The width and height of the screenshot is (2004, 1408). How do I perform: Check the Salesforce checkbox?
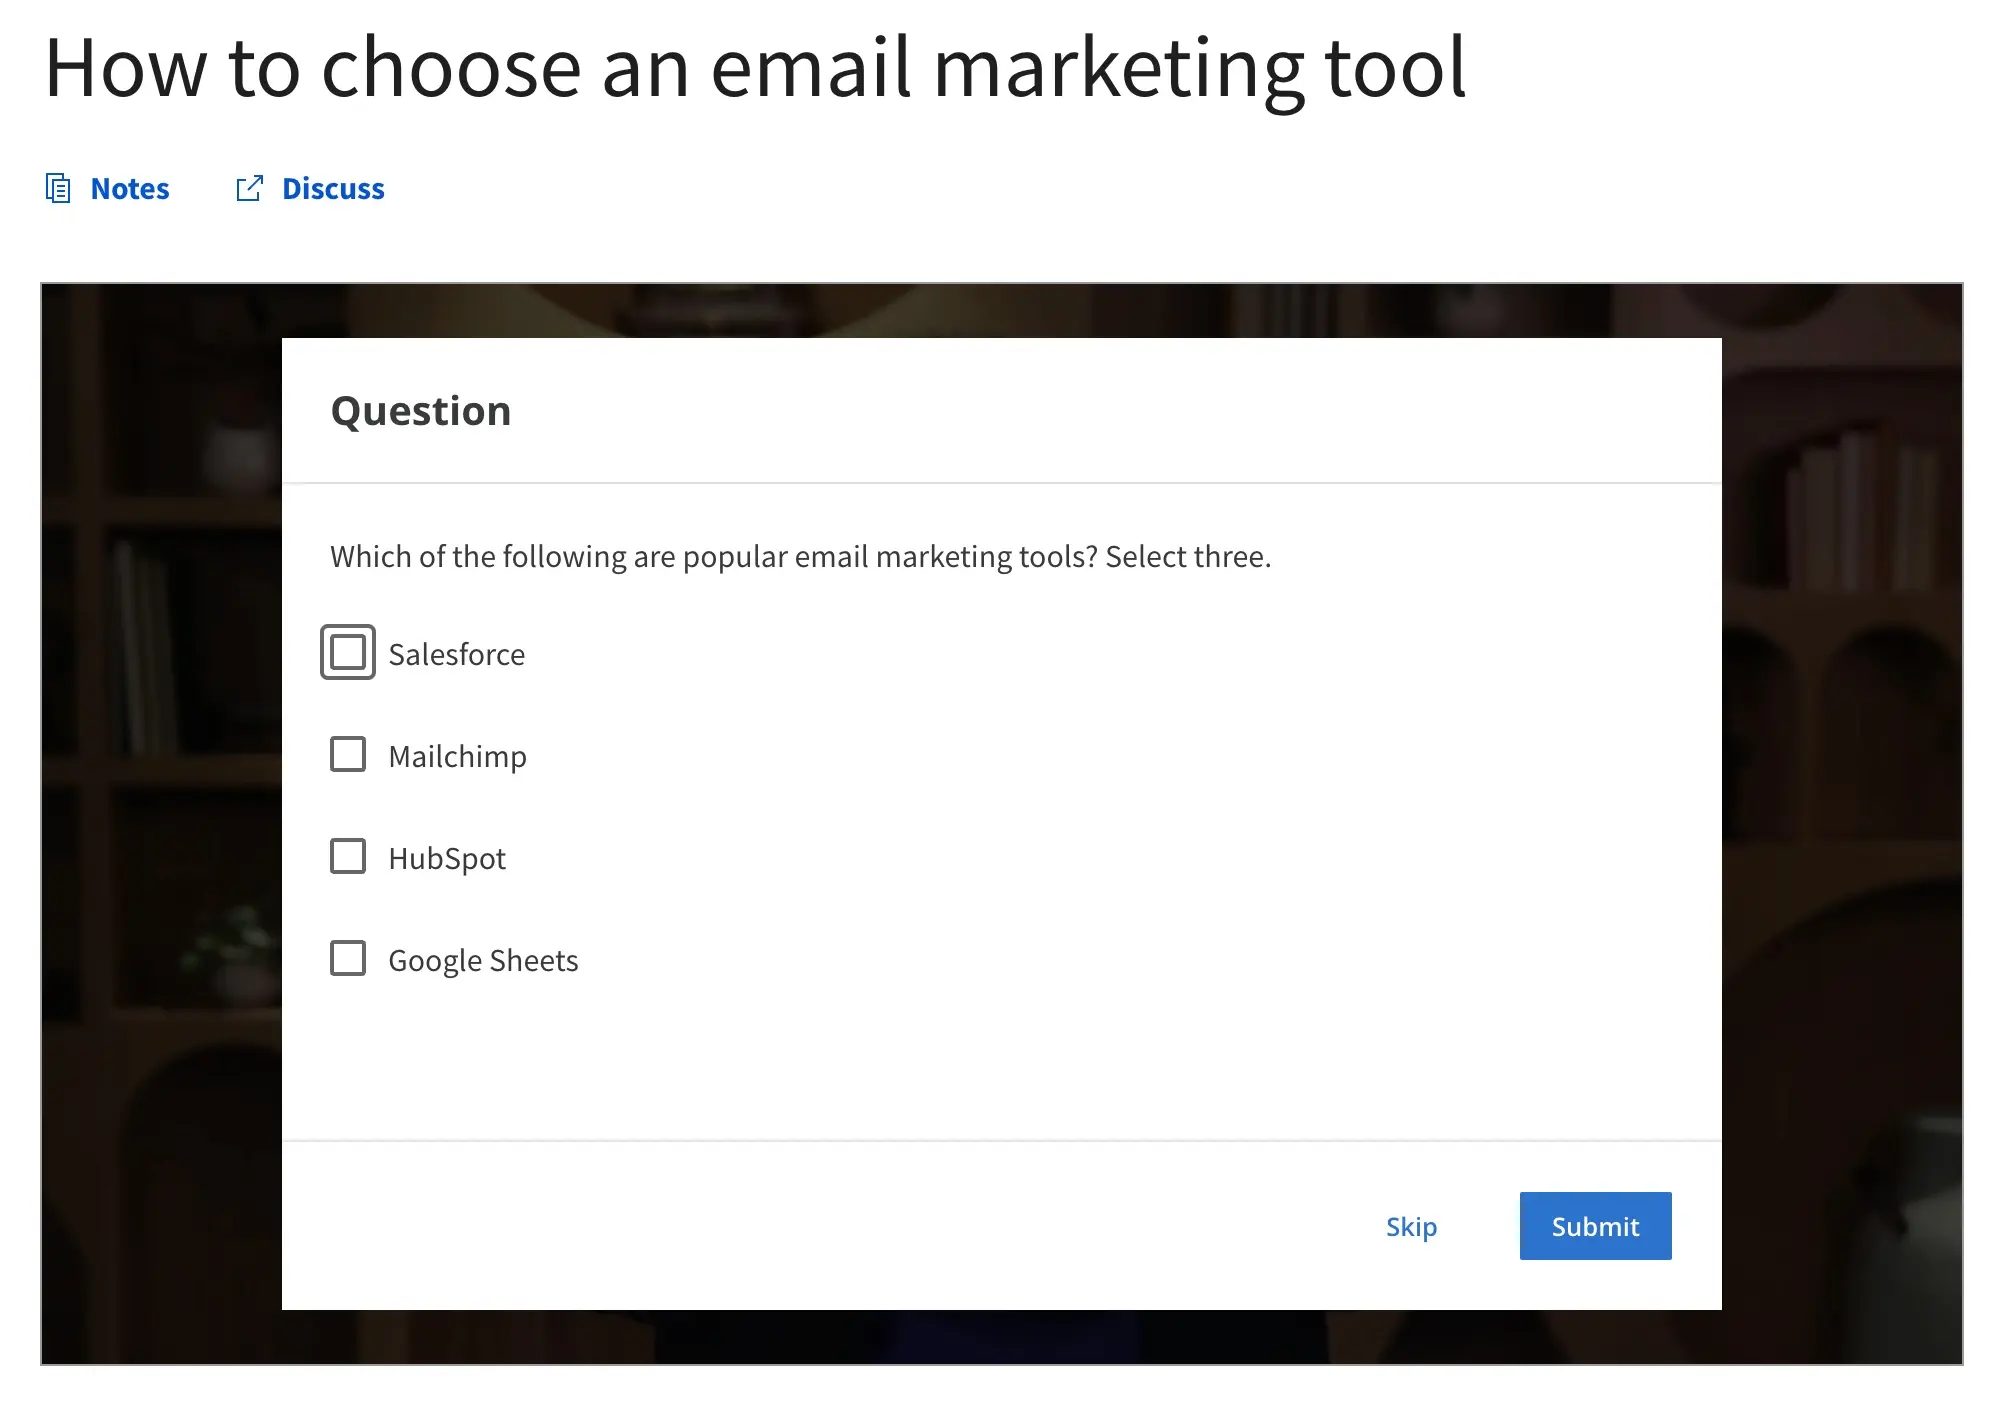tap(348, 652)
